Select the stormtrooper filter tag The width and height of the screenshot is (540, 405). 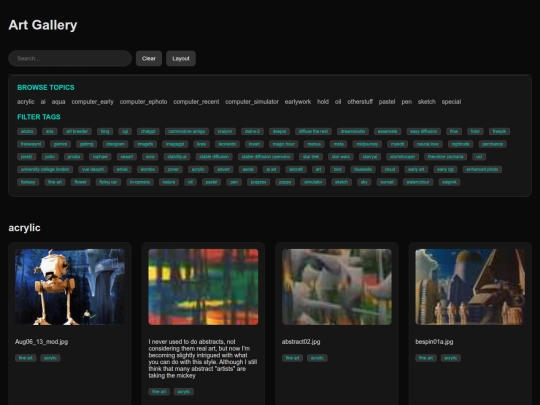tap(402, 157)
